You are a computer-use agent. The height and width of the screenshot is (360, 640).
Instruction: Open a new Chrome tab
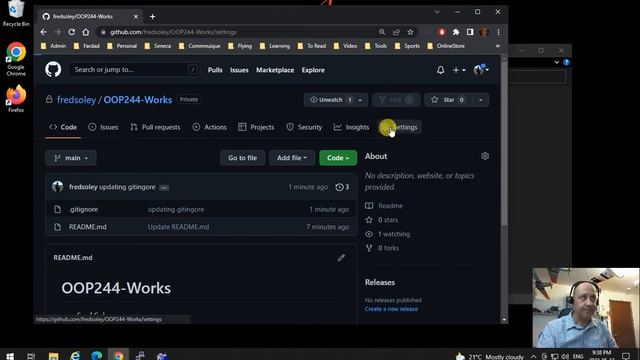coord(152,16)
